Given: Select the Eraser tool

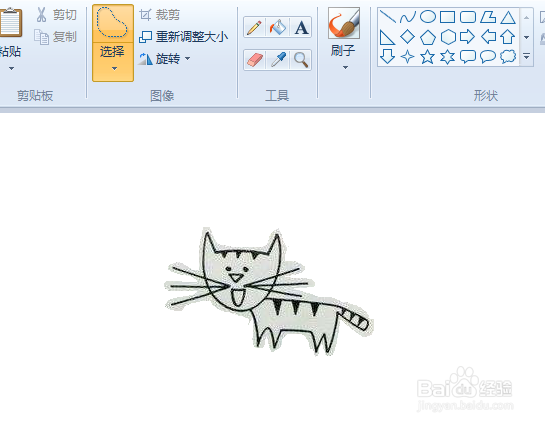Looking at the screenshot, I should point(254,60).
